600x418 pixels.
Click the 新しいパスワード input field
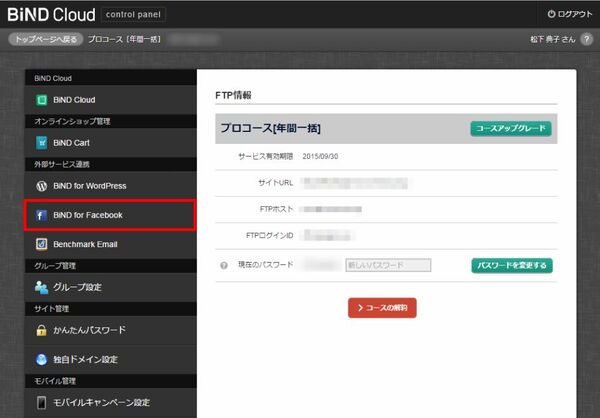pos(388,265)
